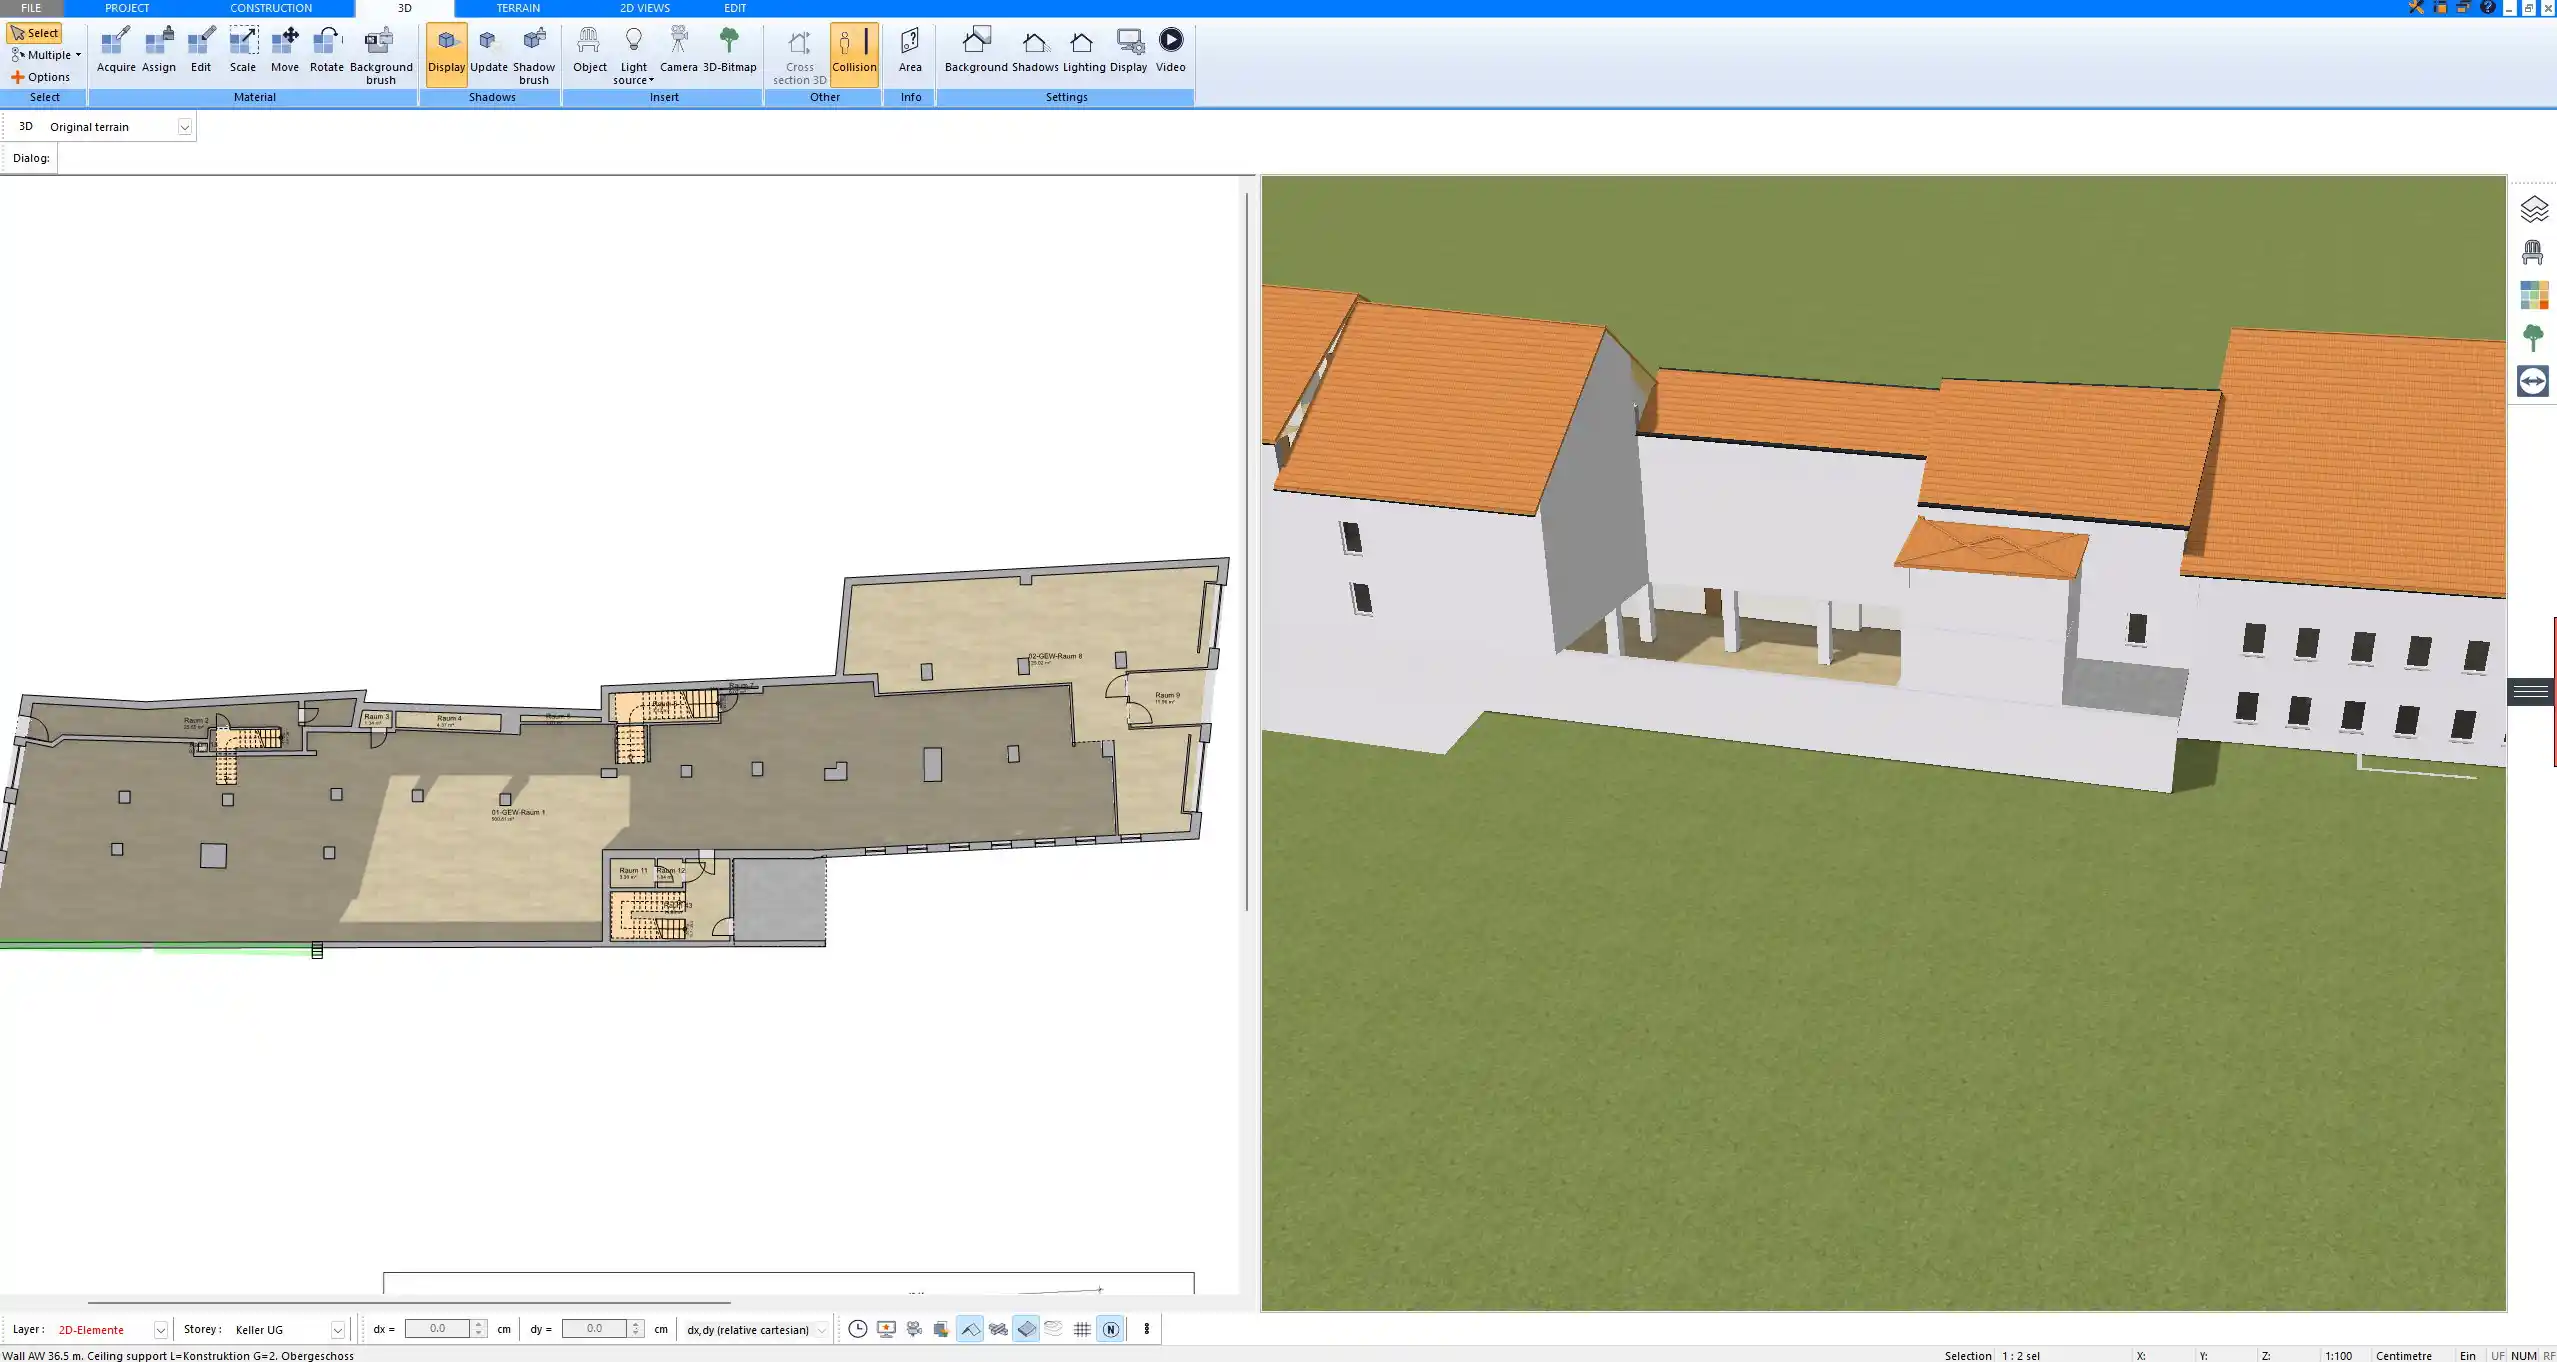This screenshot has width=2557, height=1362.
Task: Open the plants tree catalog in sidebar
Action: 2533,338
